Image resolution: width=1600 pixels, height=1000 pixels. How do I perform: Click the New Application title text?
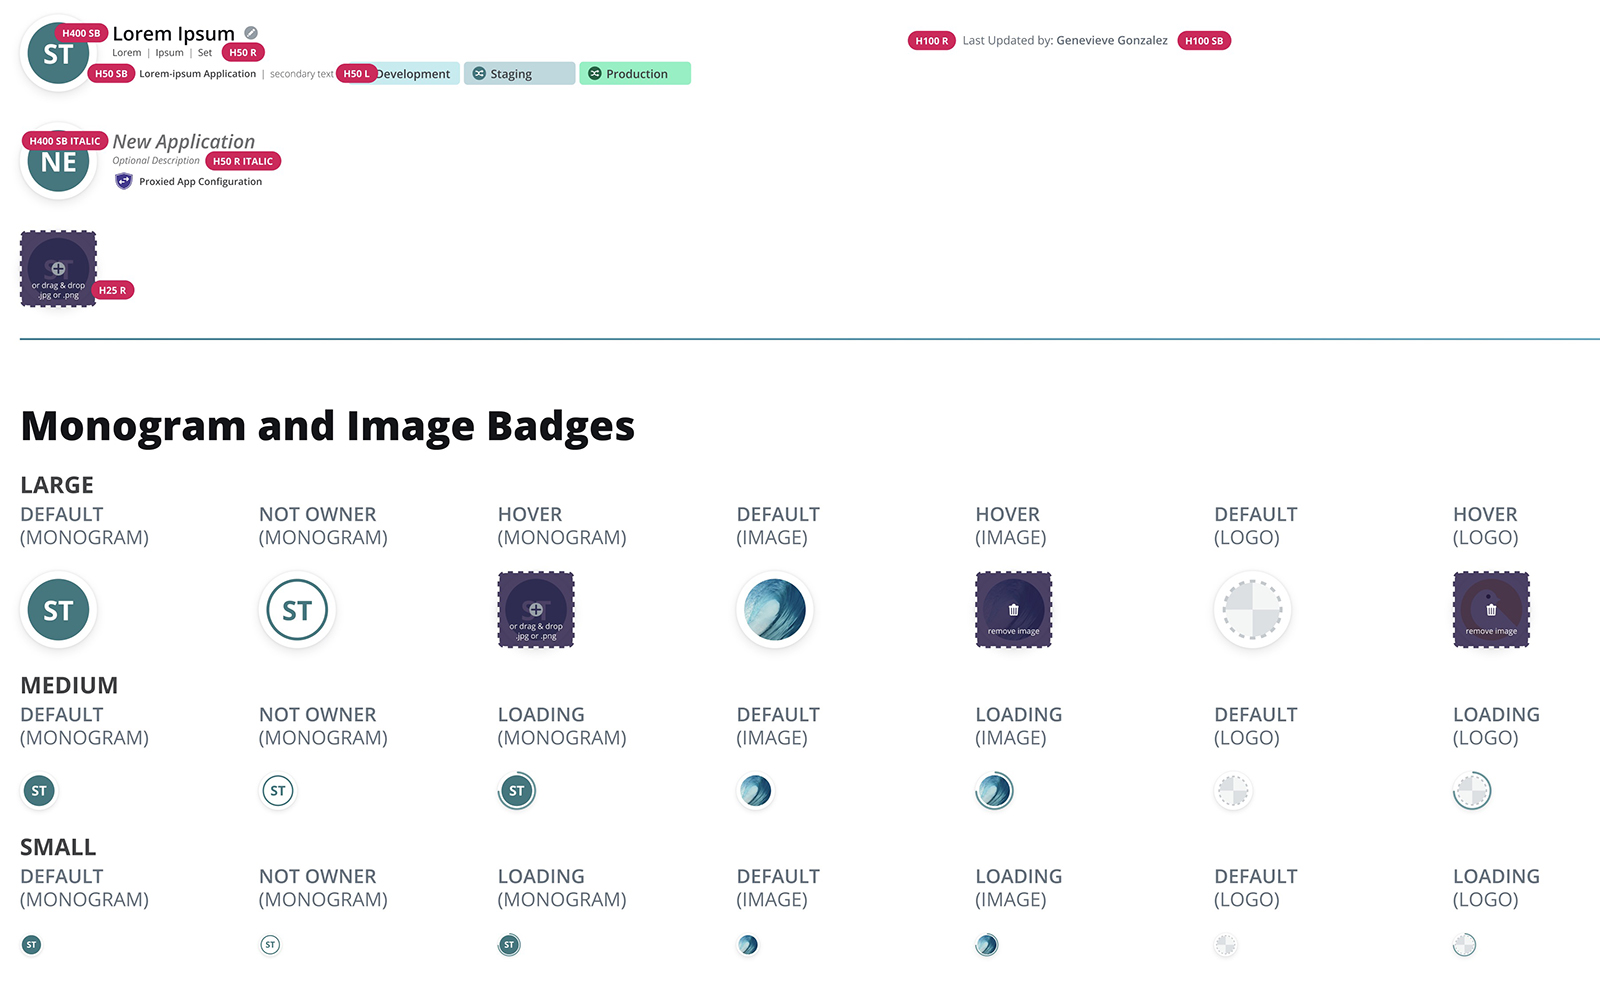click(x=184, y=142)
